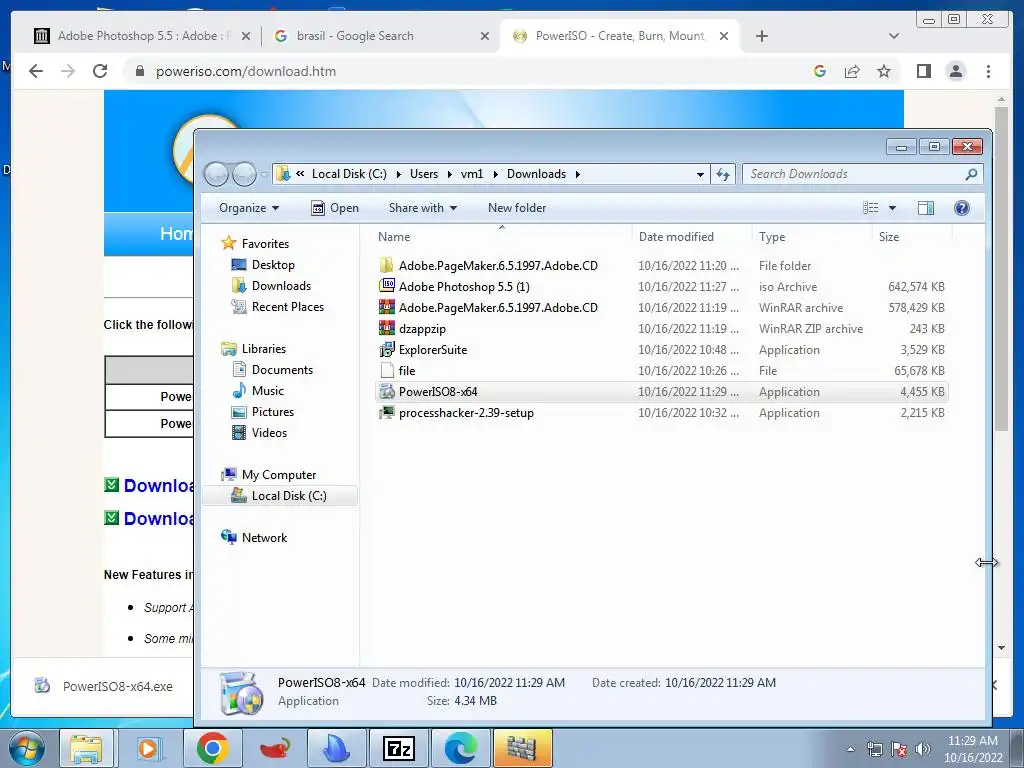This screenshot has width=1024, height=768.
Task: Select the ExplorerSuite application
Action: tap(662, 349)
